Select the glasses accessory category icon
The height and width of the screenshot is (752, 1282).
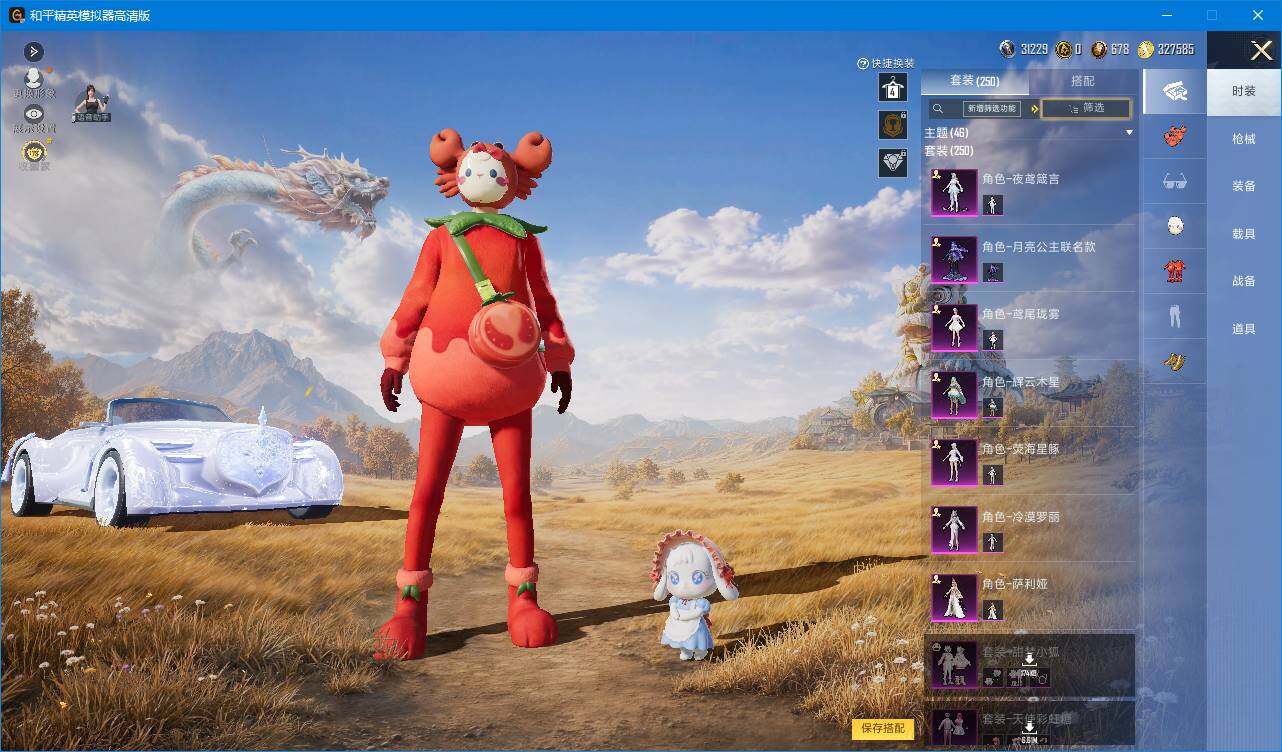click(1175, 181)
